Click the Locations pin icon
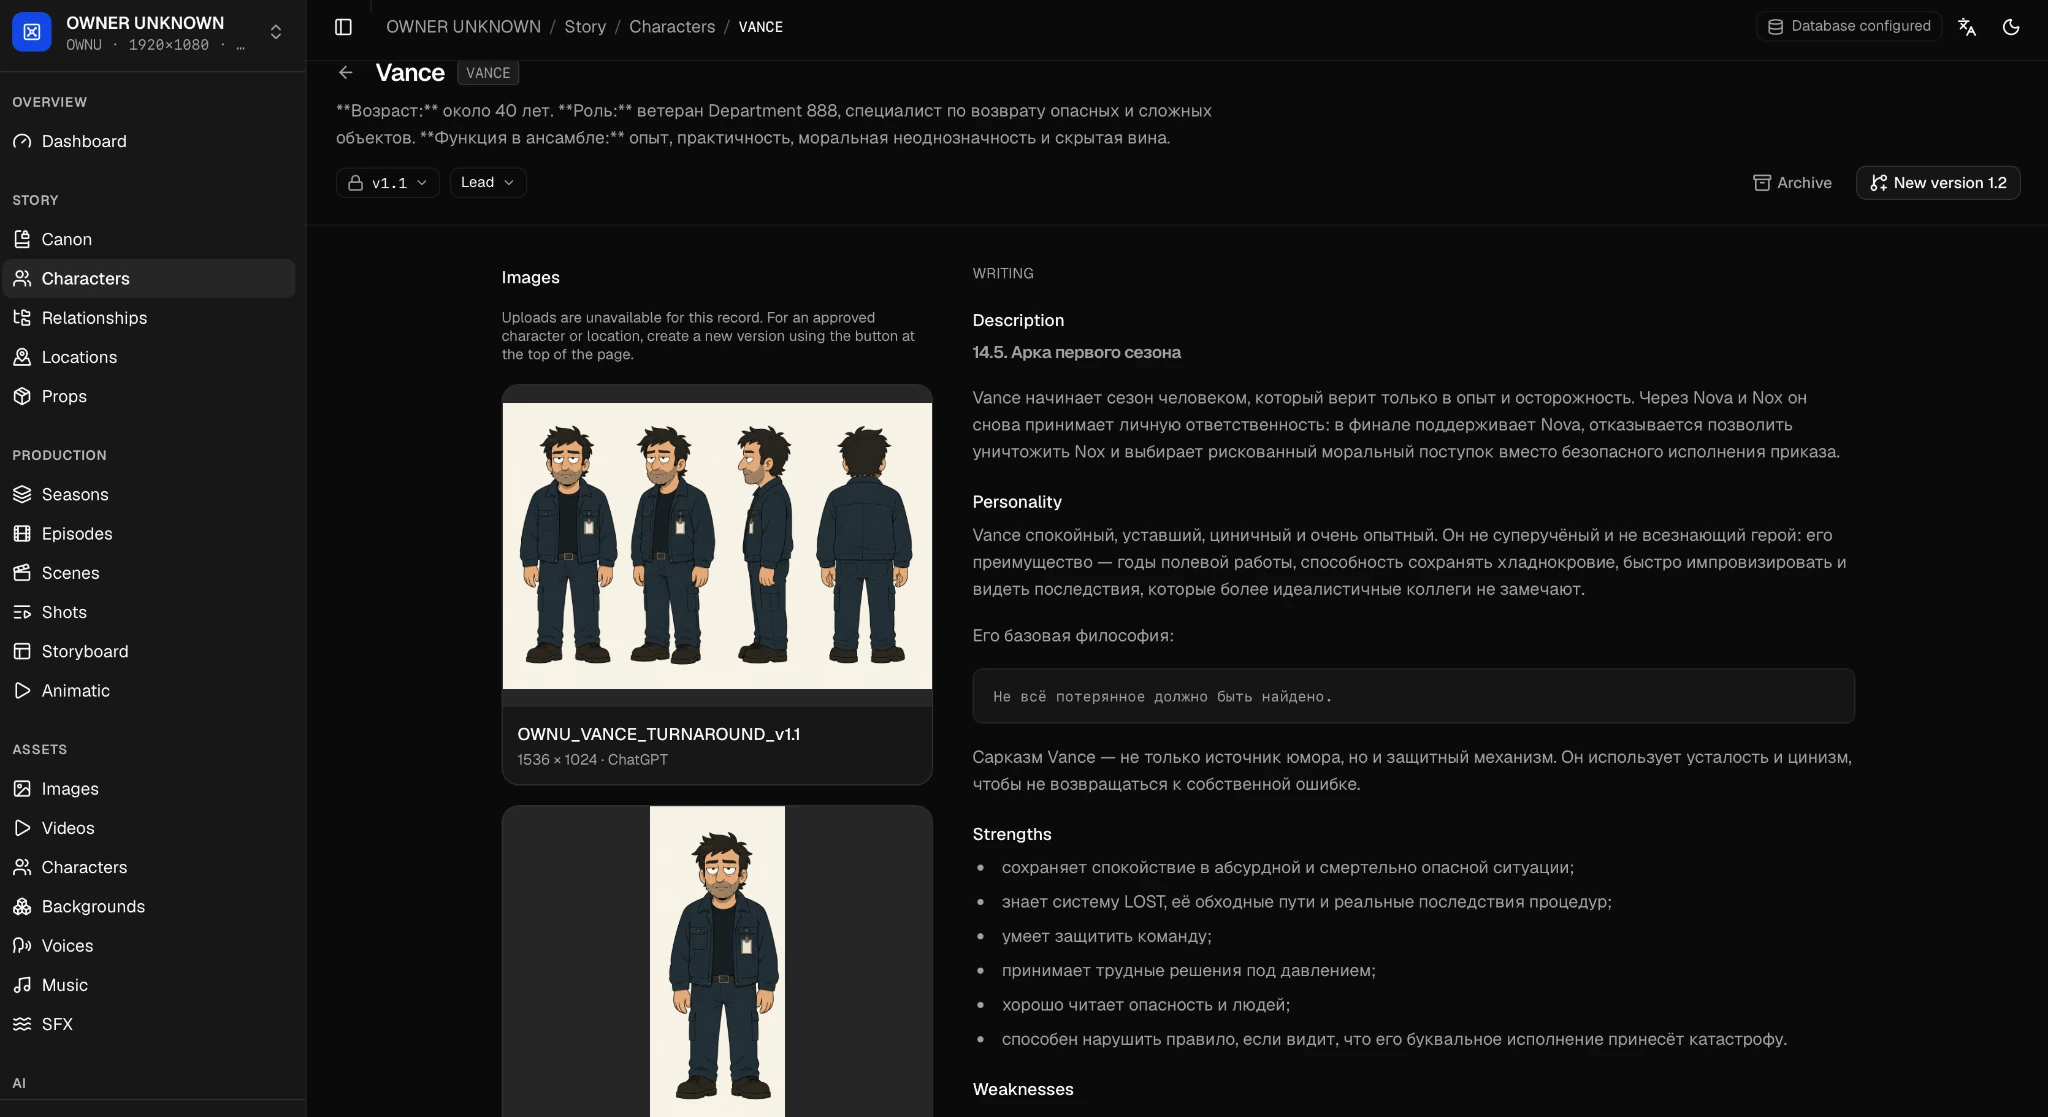The image size is (2048, 1117). tap(22, 357)
